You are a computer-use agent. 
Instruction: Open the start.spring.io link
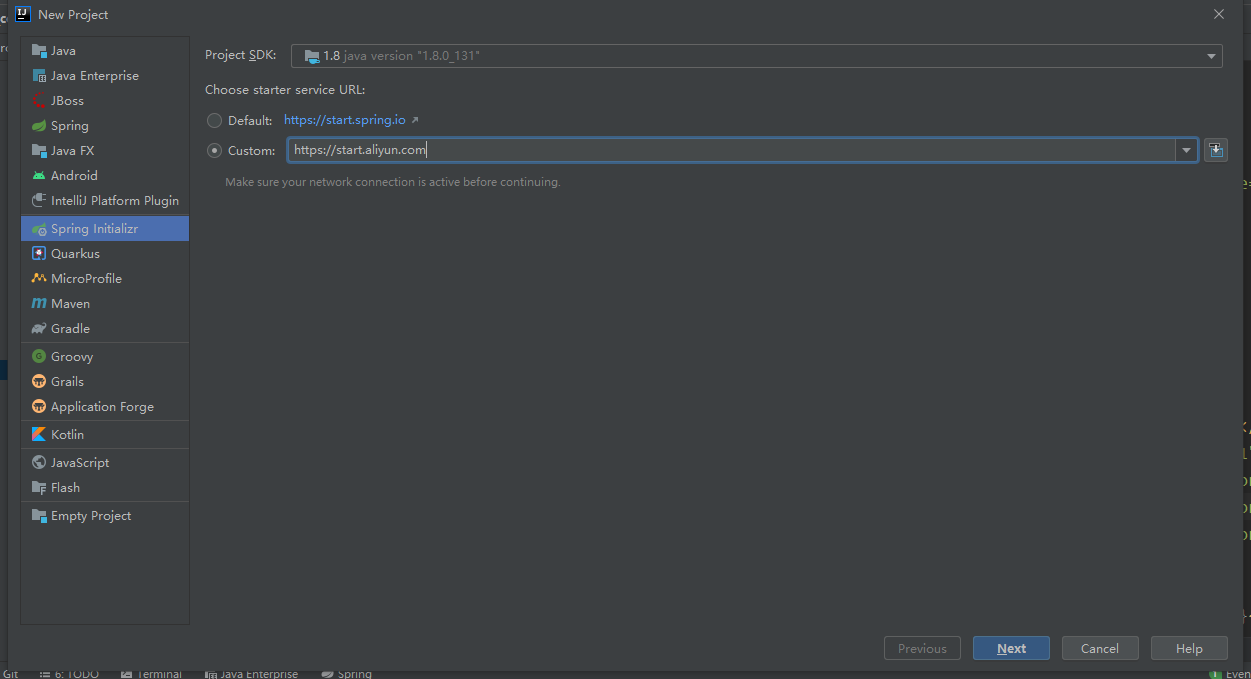pos(345,119)
